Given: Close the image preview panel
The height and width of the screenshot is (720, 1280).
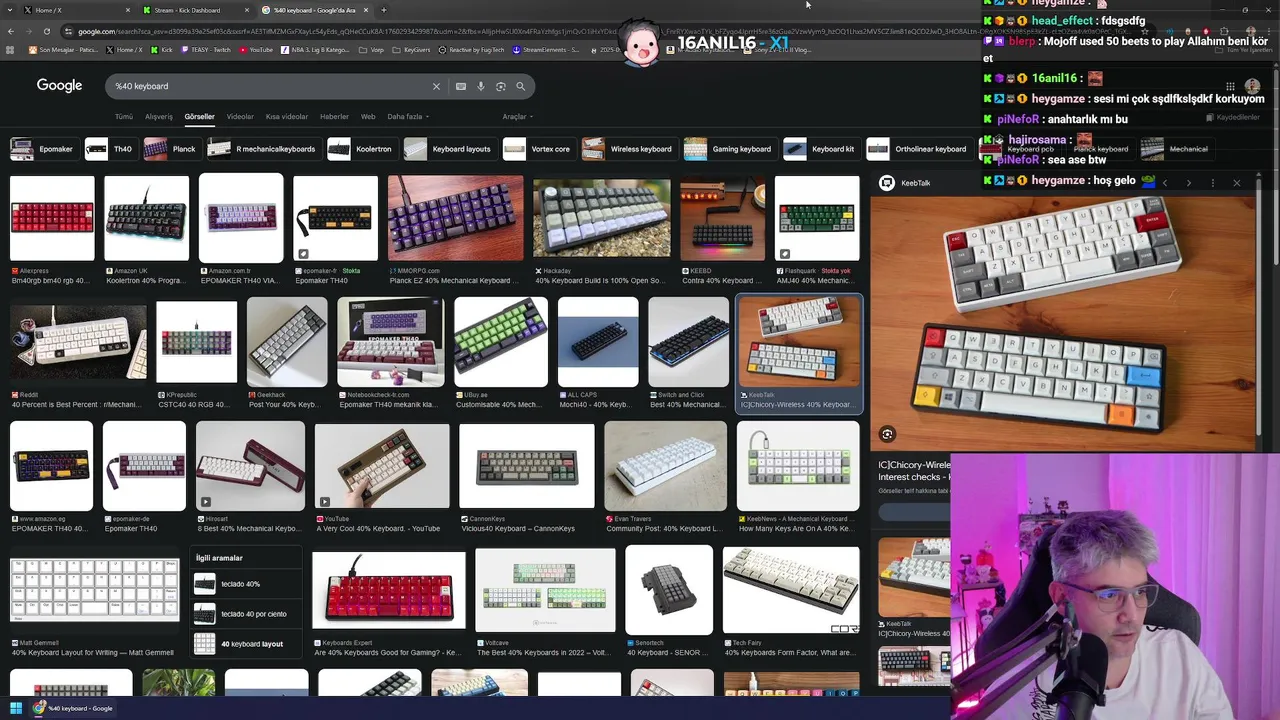Looking at the screenshot, I should coord(1237,183).
